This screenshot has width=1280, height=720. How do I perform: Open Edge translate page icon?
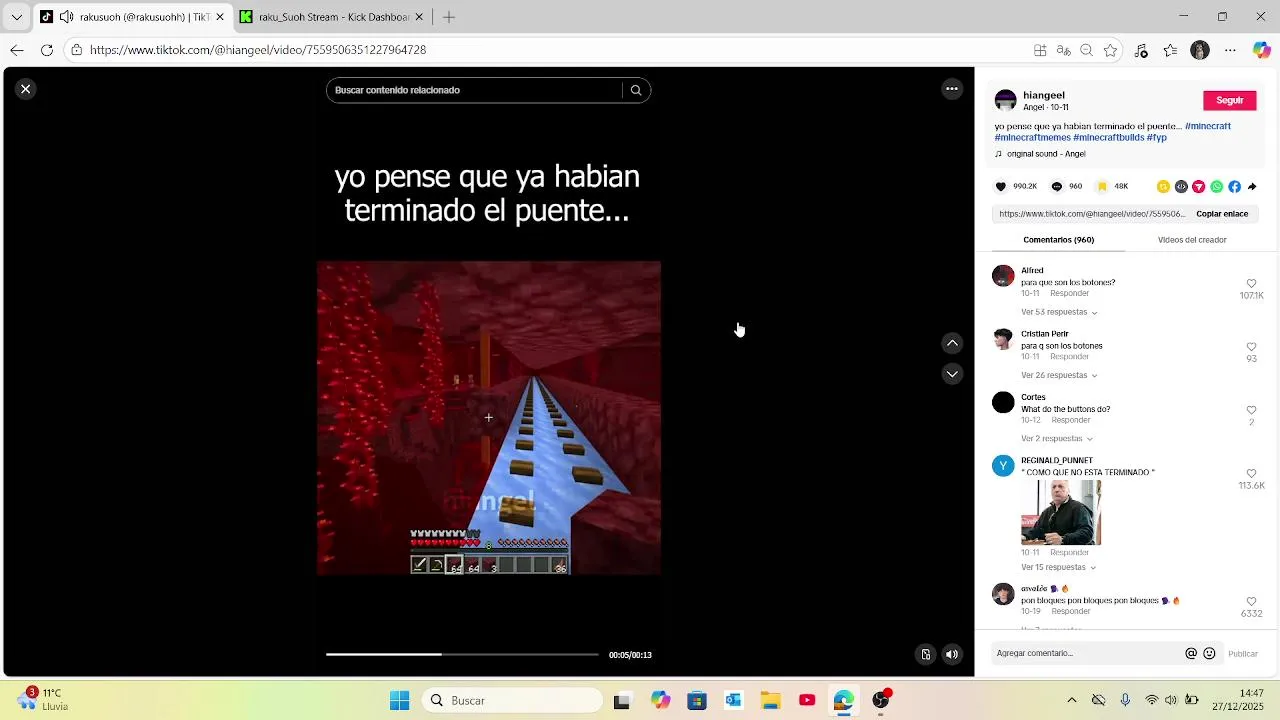(x=1063, y=50)
